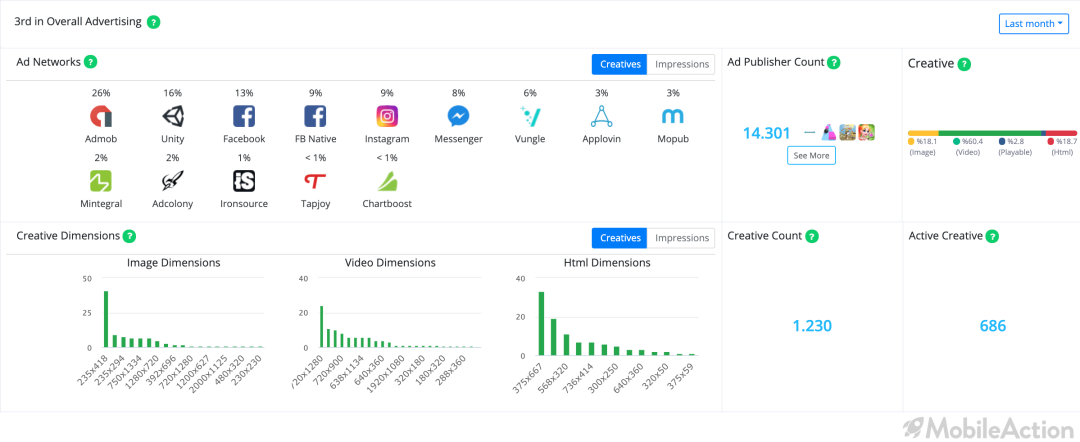
Task: Click help icon beside Ad Publisher Count
Action: (x=833, y=62)
